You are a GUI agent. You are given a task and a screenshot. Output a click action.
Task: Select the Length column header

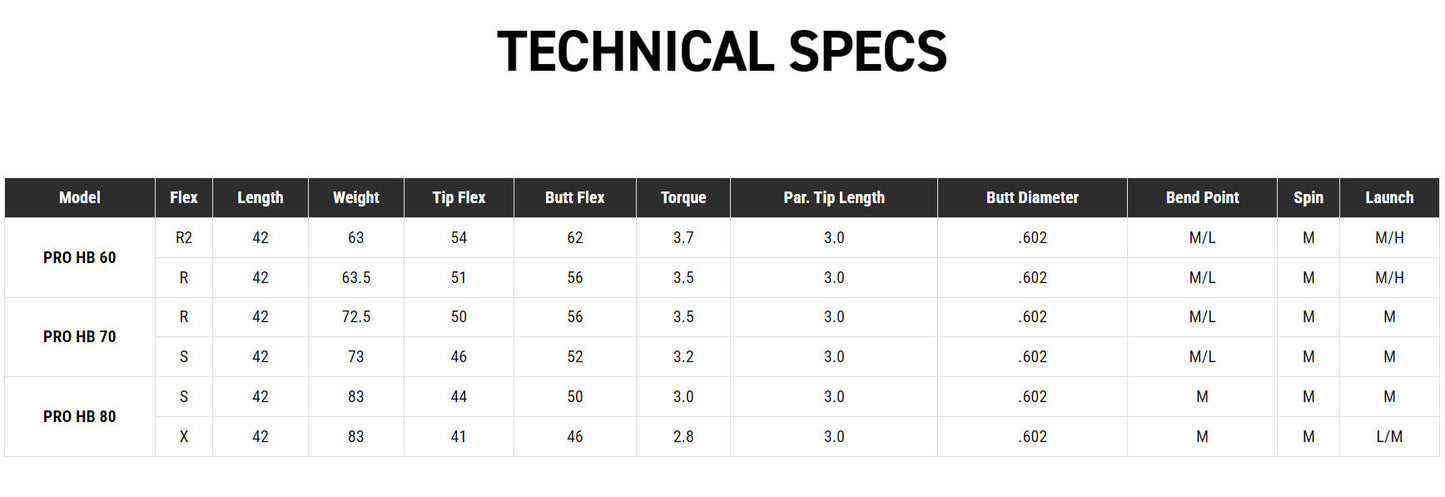[260, 198]
